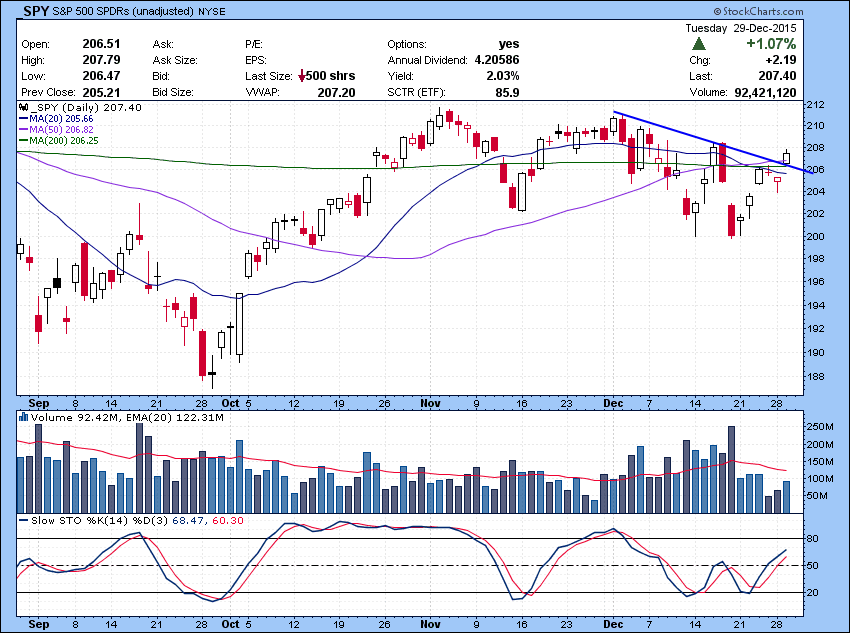Click the +1.07% percent change
Image resolution: width=850 pixels, height=633 pixels.
771,44
